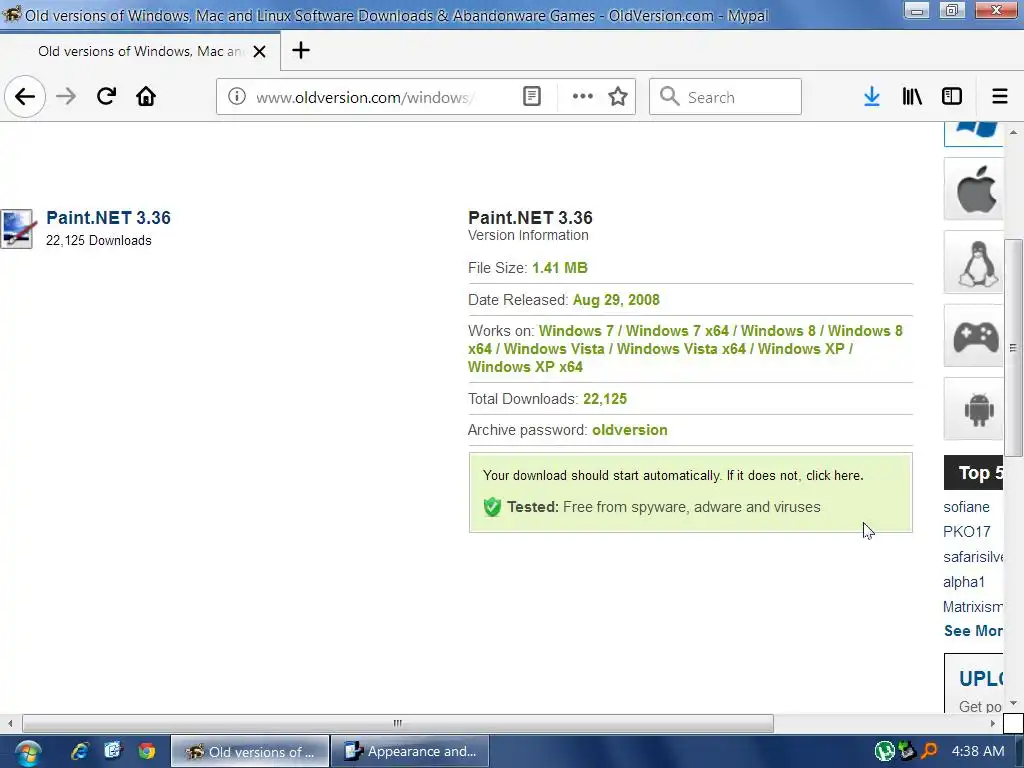Image resolution: width=1024 pixels, height=768 pixels.
Task: Toggle reader view in address bar
Action: (532, 97)
